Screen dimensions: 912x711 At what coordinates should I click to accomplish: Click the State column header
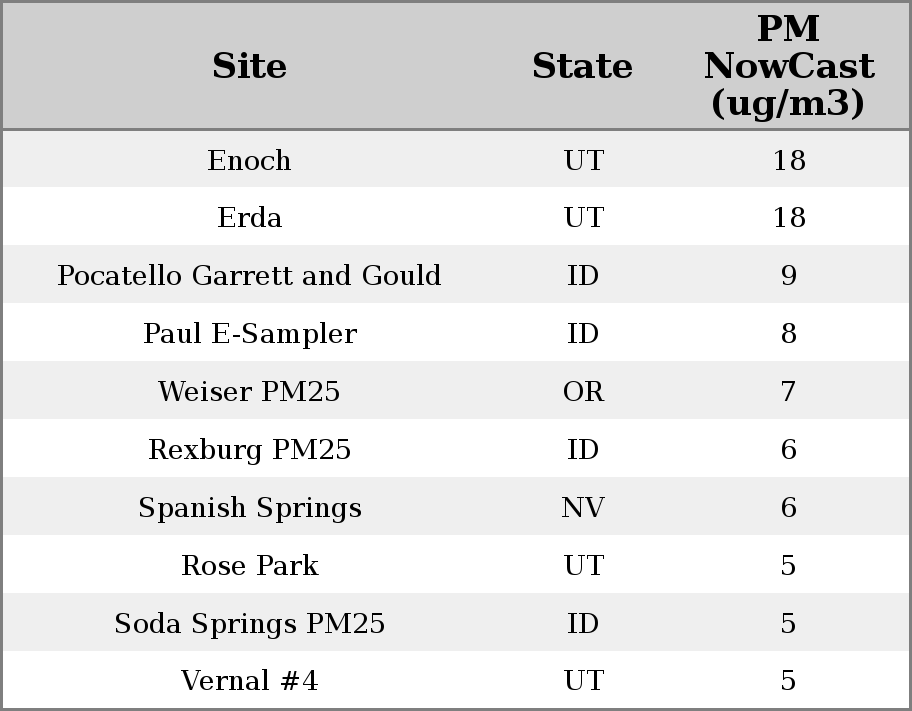(x=582, y=66)
